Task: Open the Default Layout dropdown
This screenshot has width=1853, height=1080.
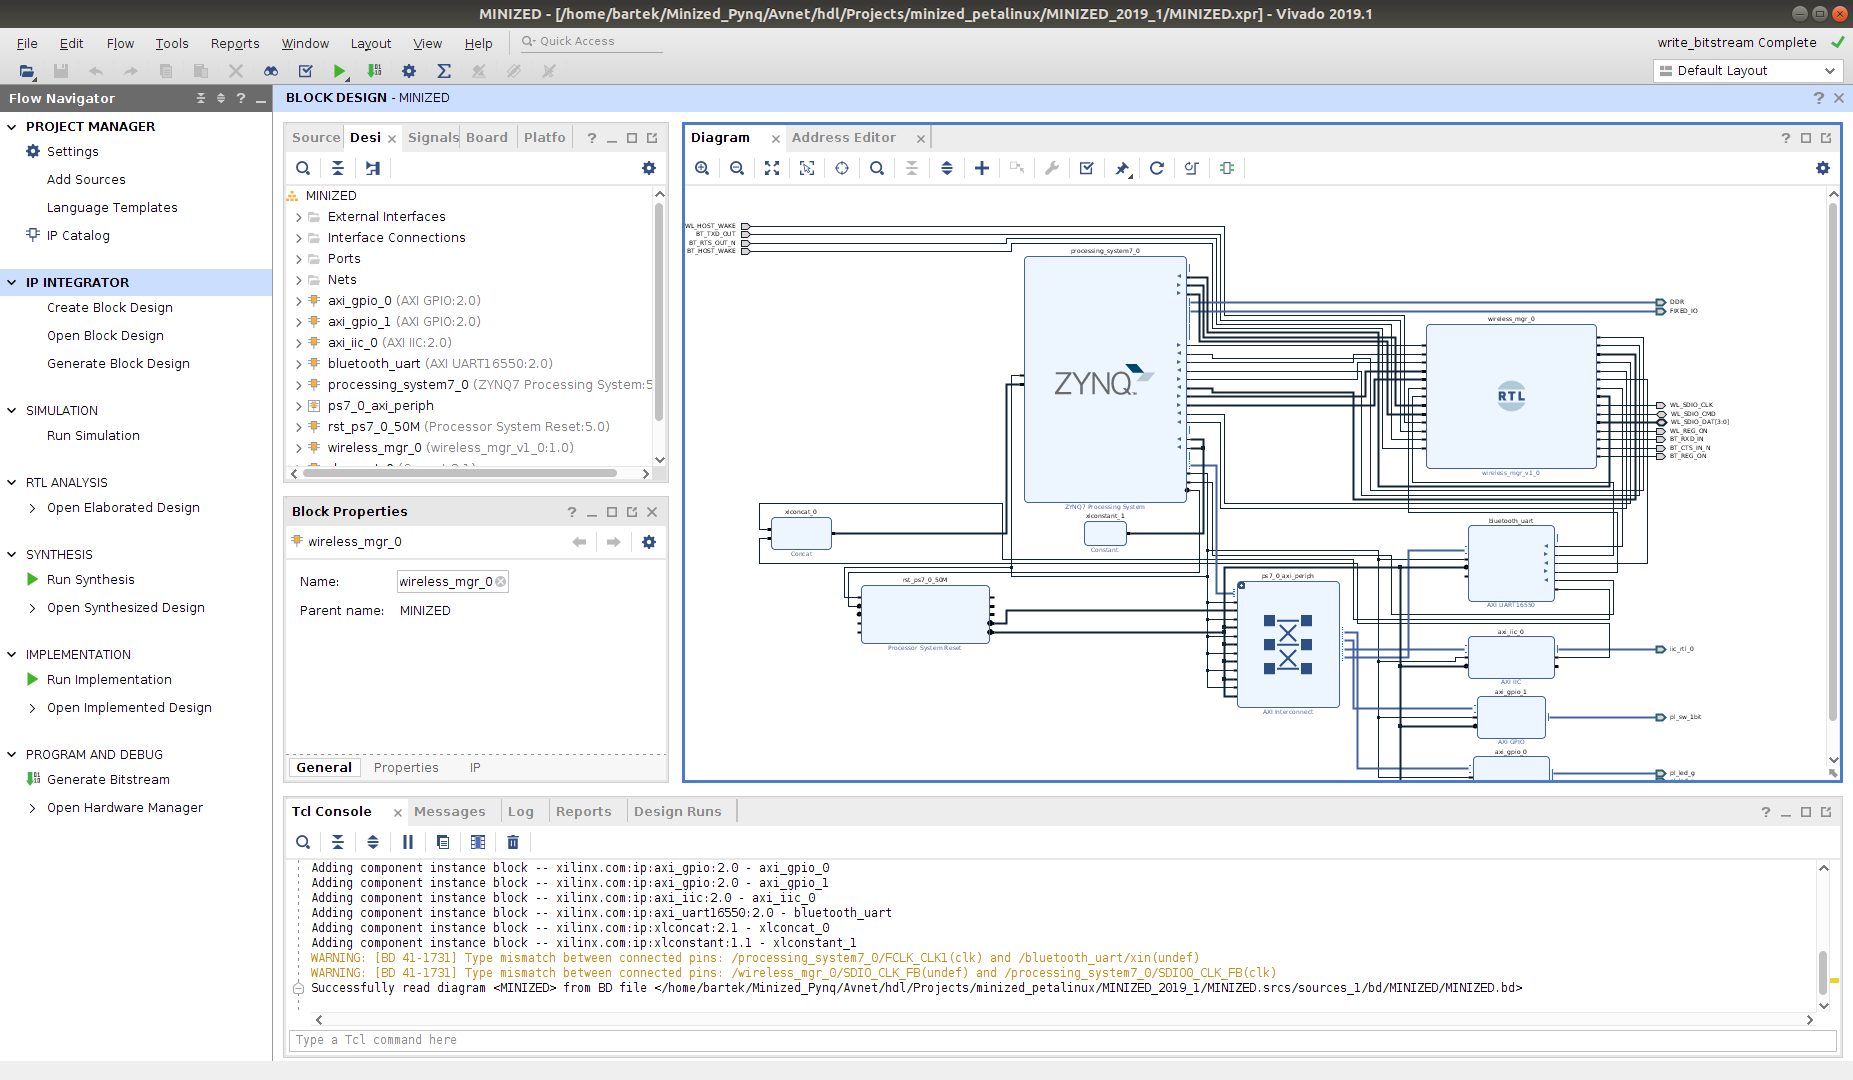Action: point(1747,71)
